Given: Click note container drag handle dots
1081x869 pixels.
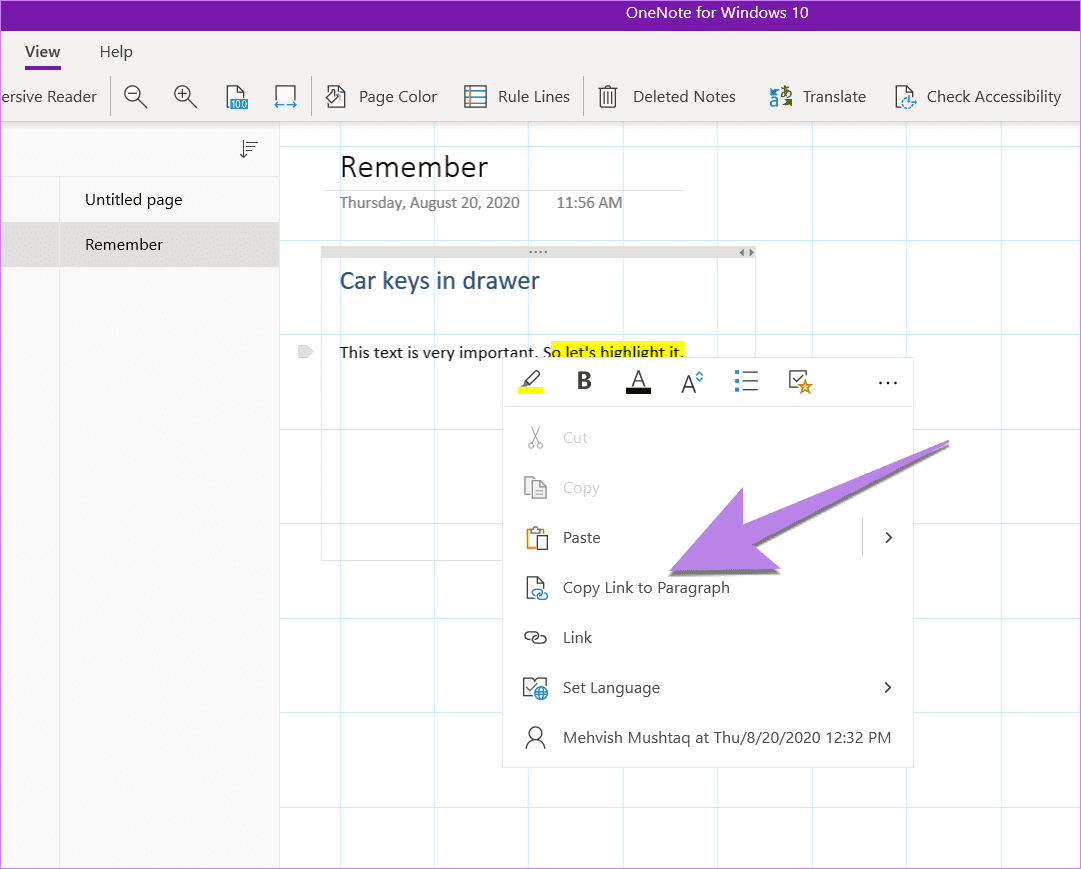Looking at the screenshot, I should [x=538, y=252].
